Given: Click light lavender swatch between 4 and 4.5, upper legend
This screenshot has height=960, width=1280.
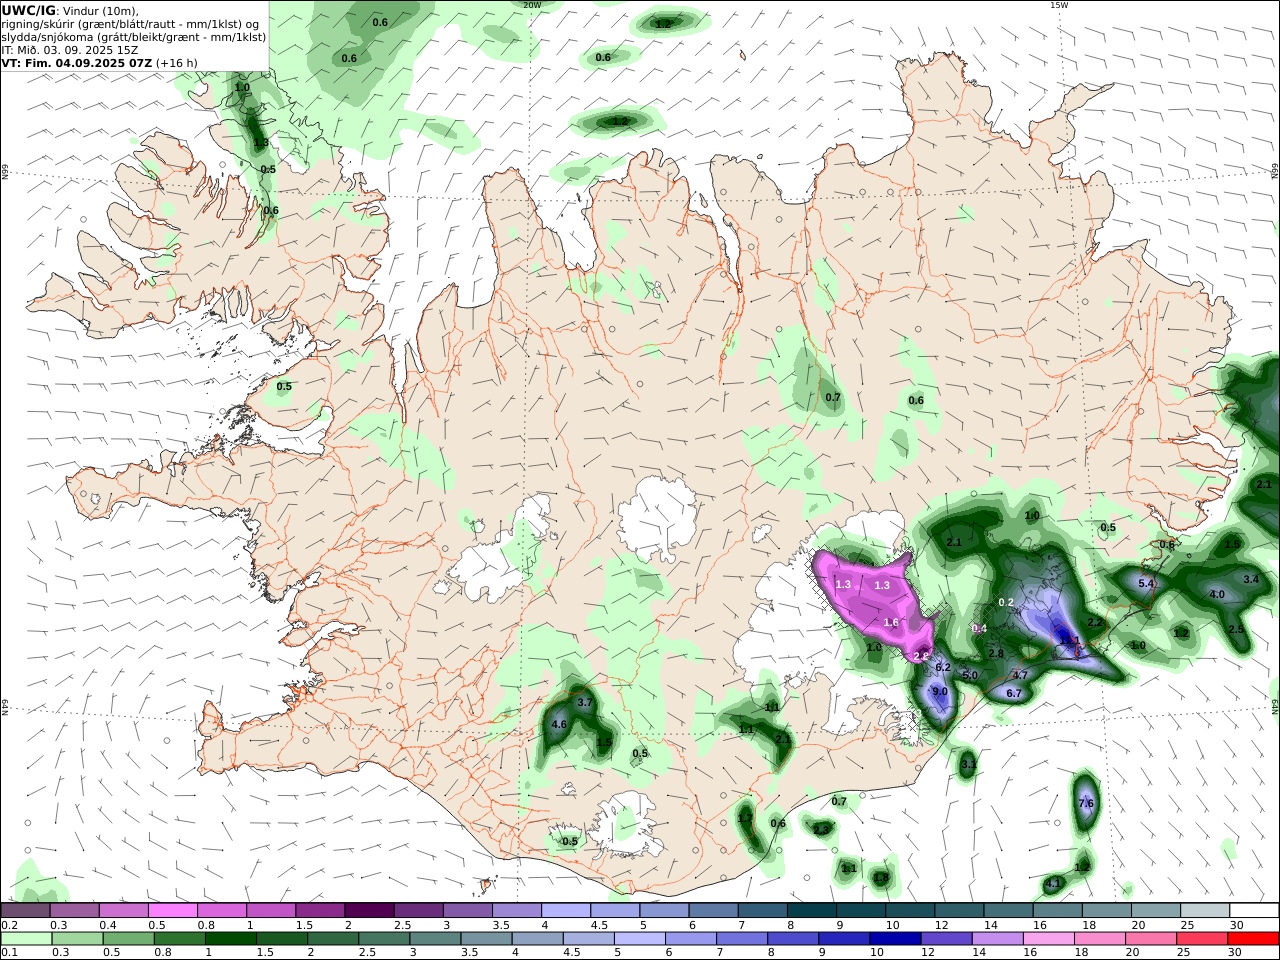Looking at the screenshot, I should [566, 911].
